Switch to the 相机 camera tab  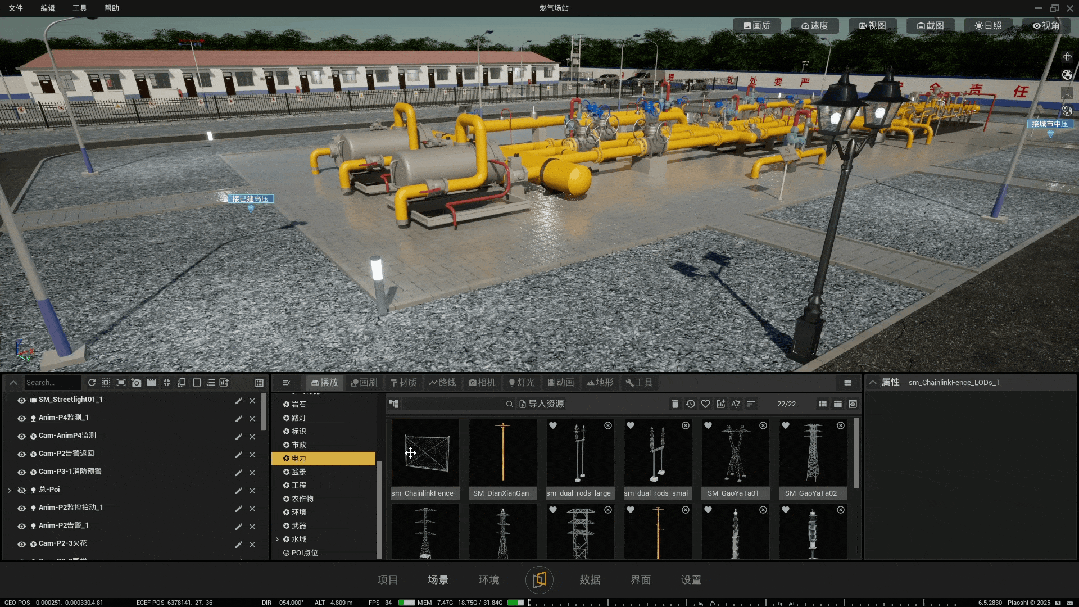point(482,383)
